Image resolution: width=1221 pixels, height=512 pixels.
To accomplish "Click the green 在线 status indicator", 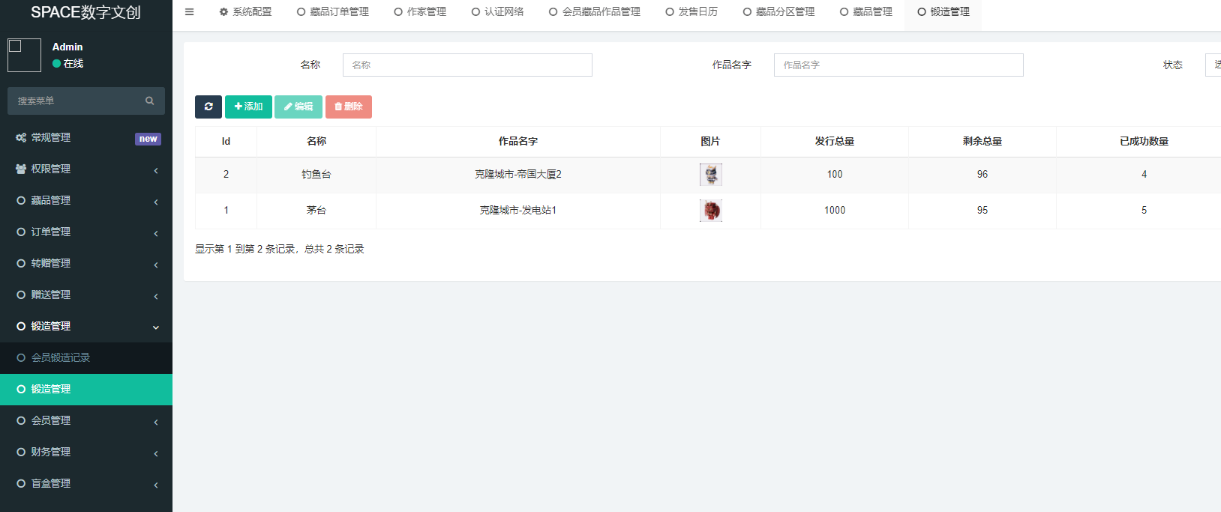I will point(67,63).
